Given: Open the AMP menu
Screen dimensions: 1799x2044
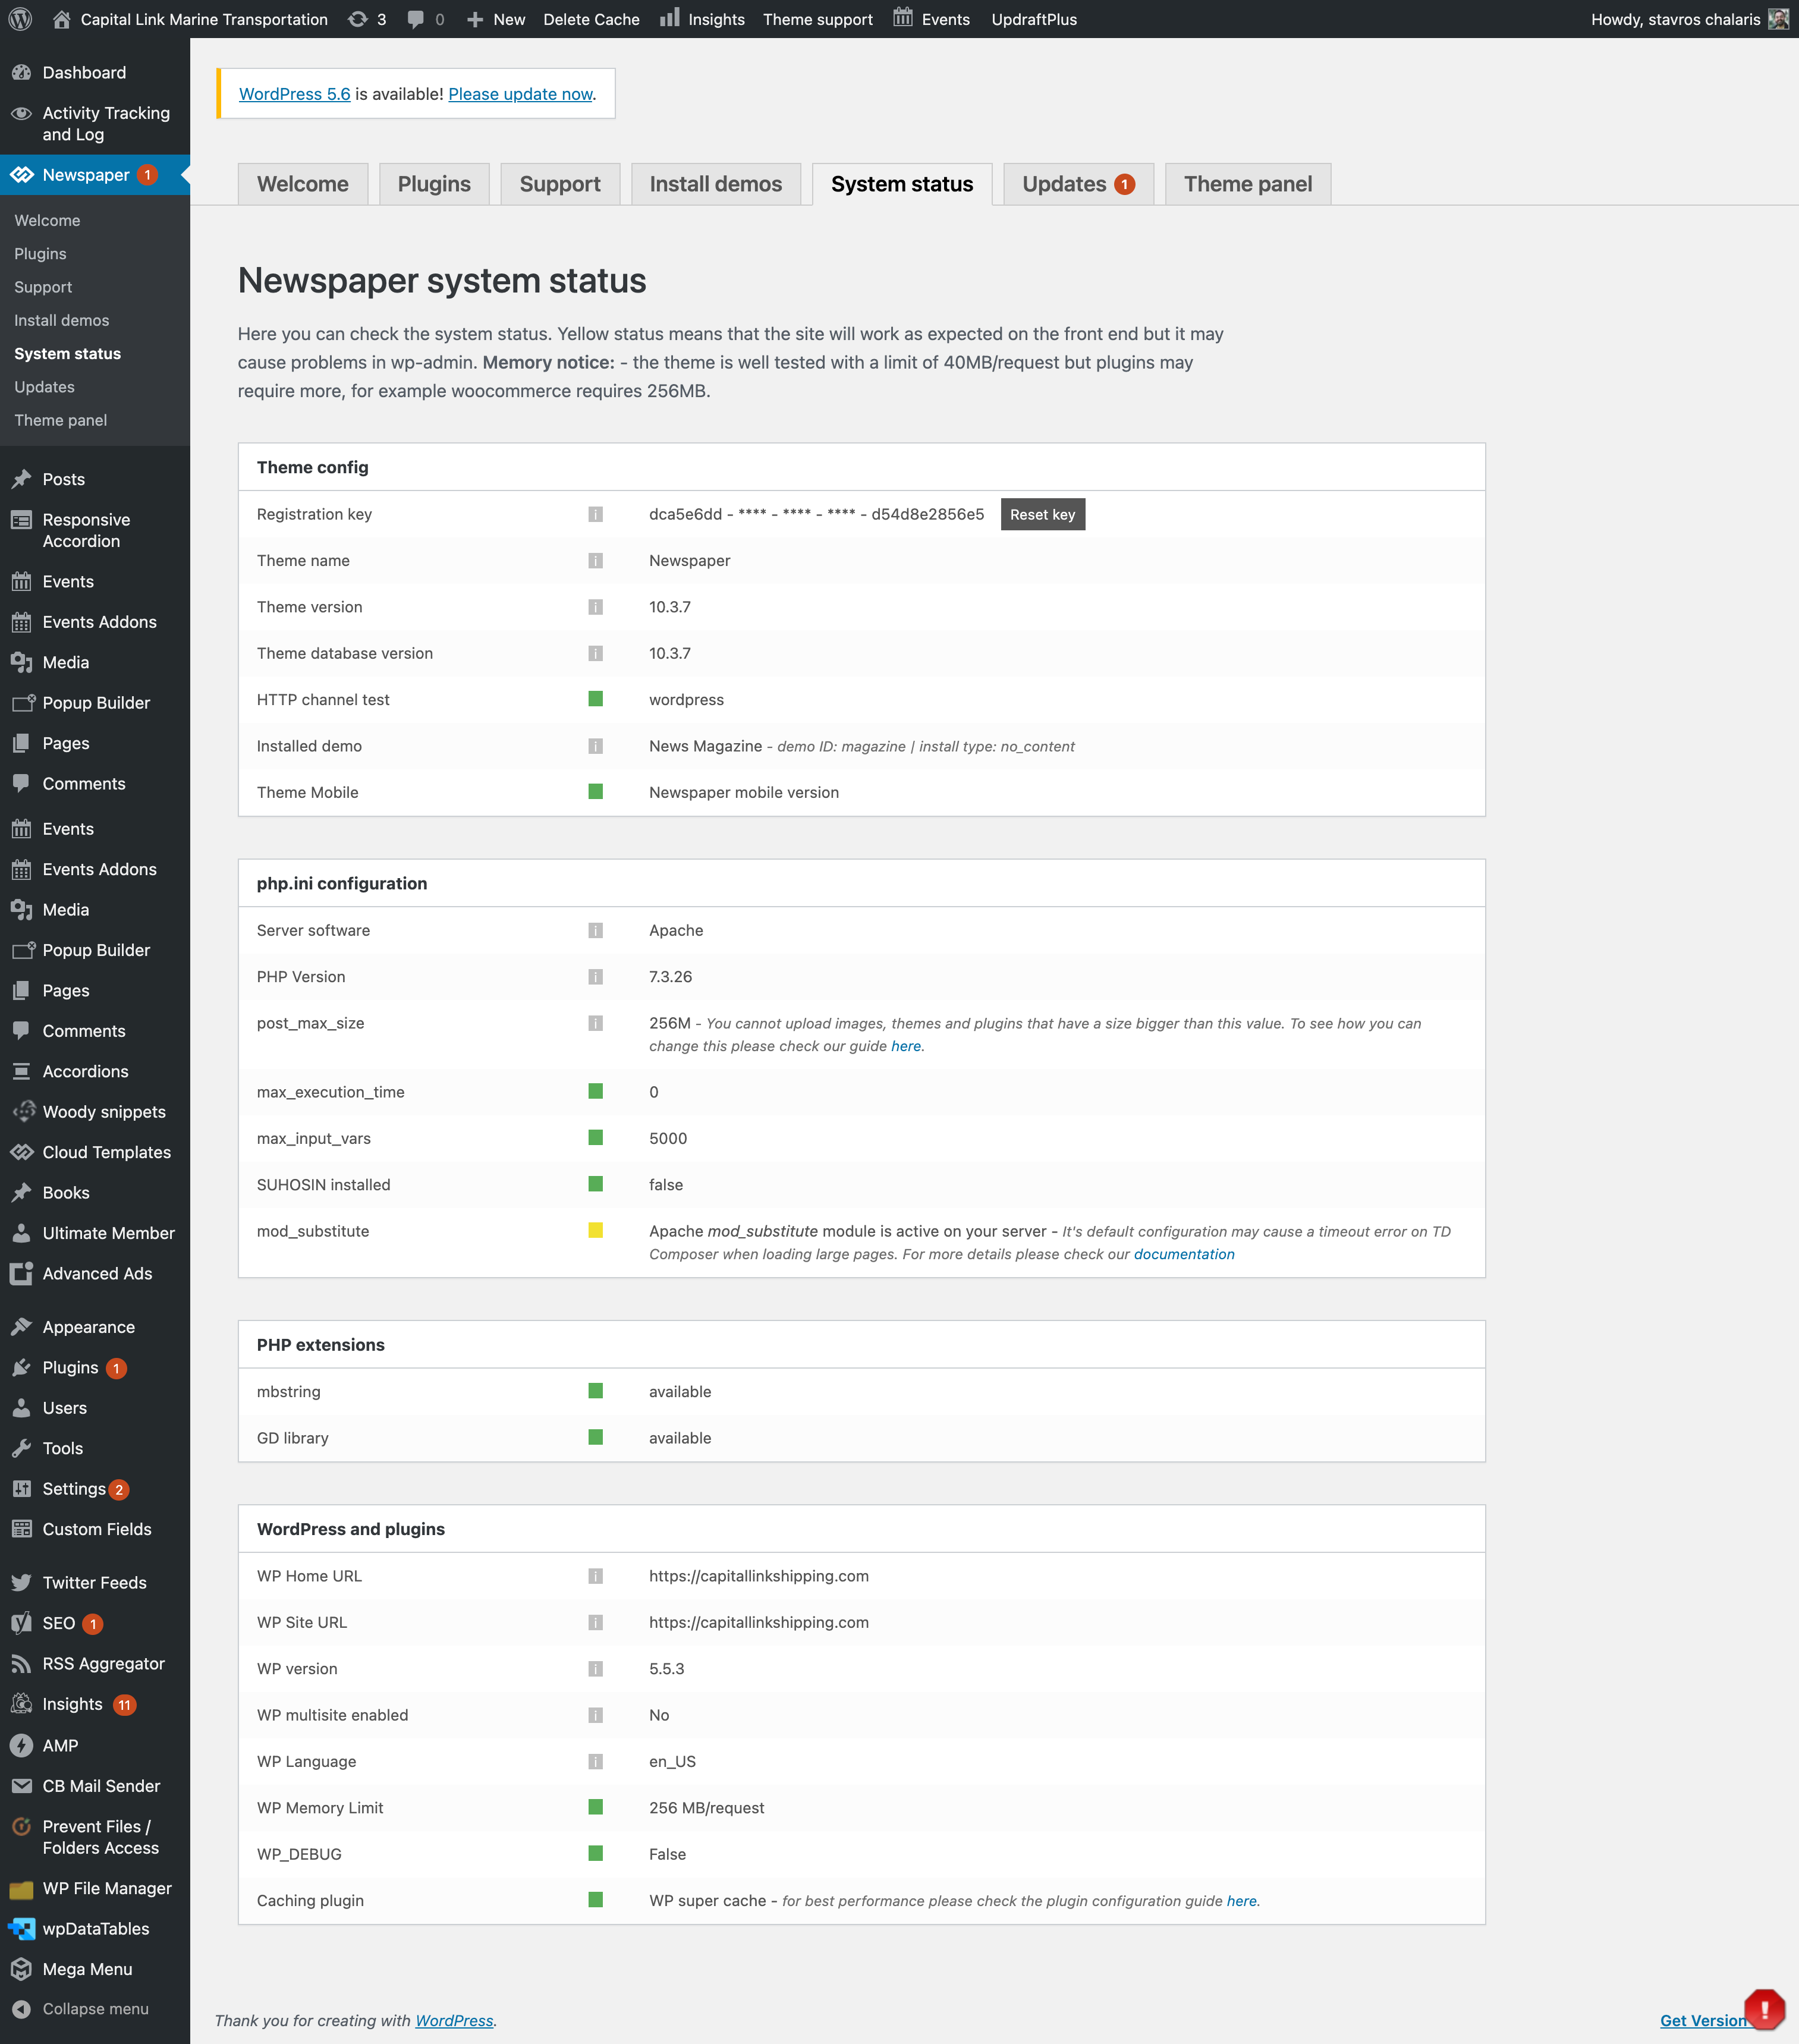Looking at the screenshot, I should pyautogui.click(x=95, y=1745).
